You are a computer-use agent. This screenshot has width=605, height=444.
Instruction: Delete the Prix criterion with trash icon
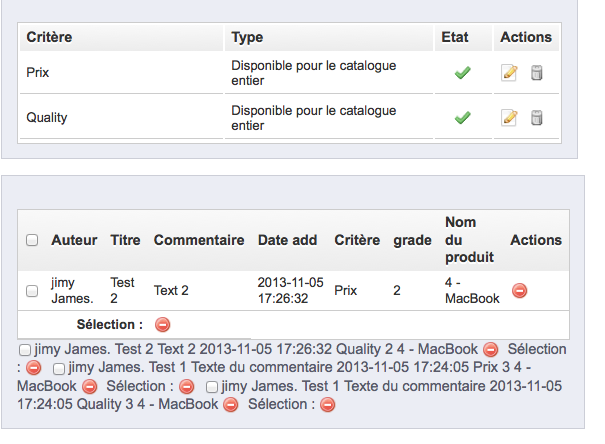coord(536,73)
